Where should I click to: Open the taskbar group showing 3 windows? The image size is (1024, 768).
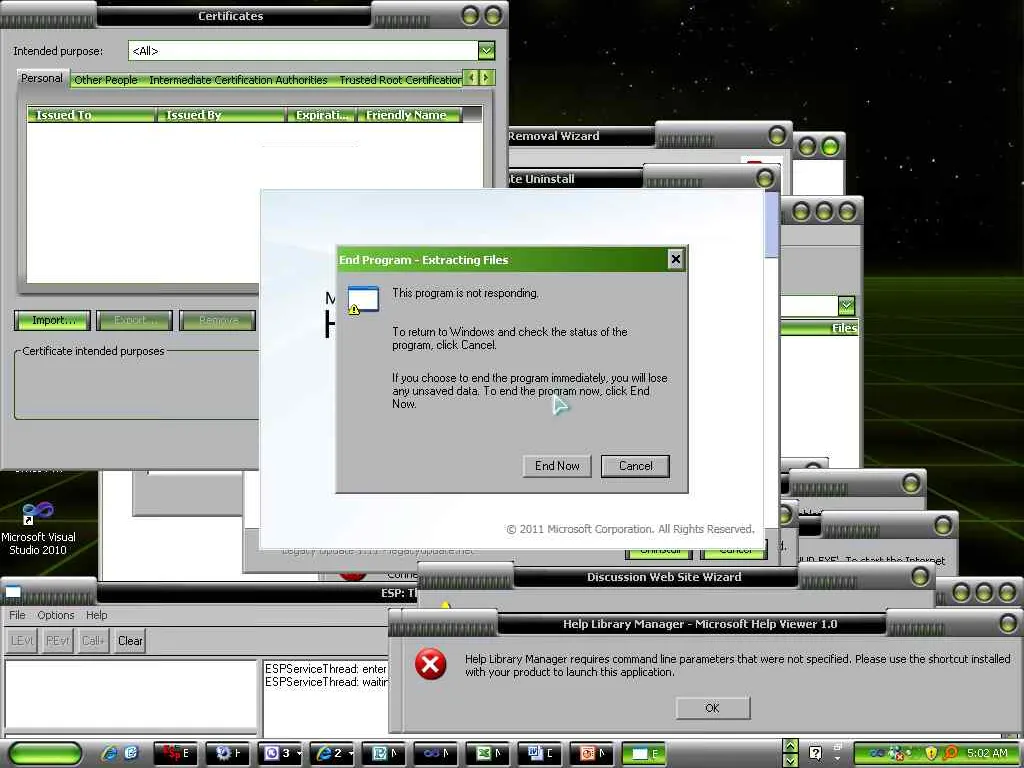point(280,753)
